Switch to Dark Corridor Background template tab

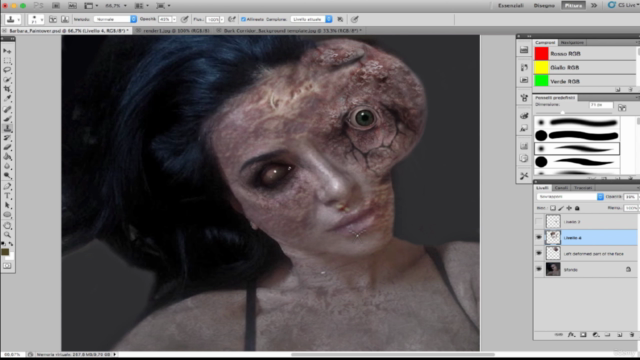coord(291,31)
